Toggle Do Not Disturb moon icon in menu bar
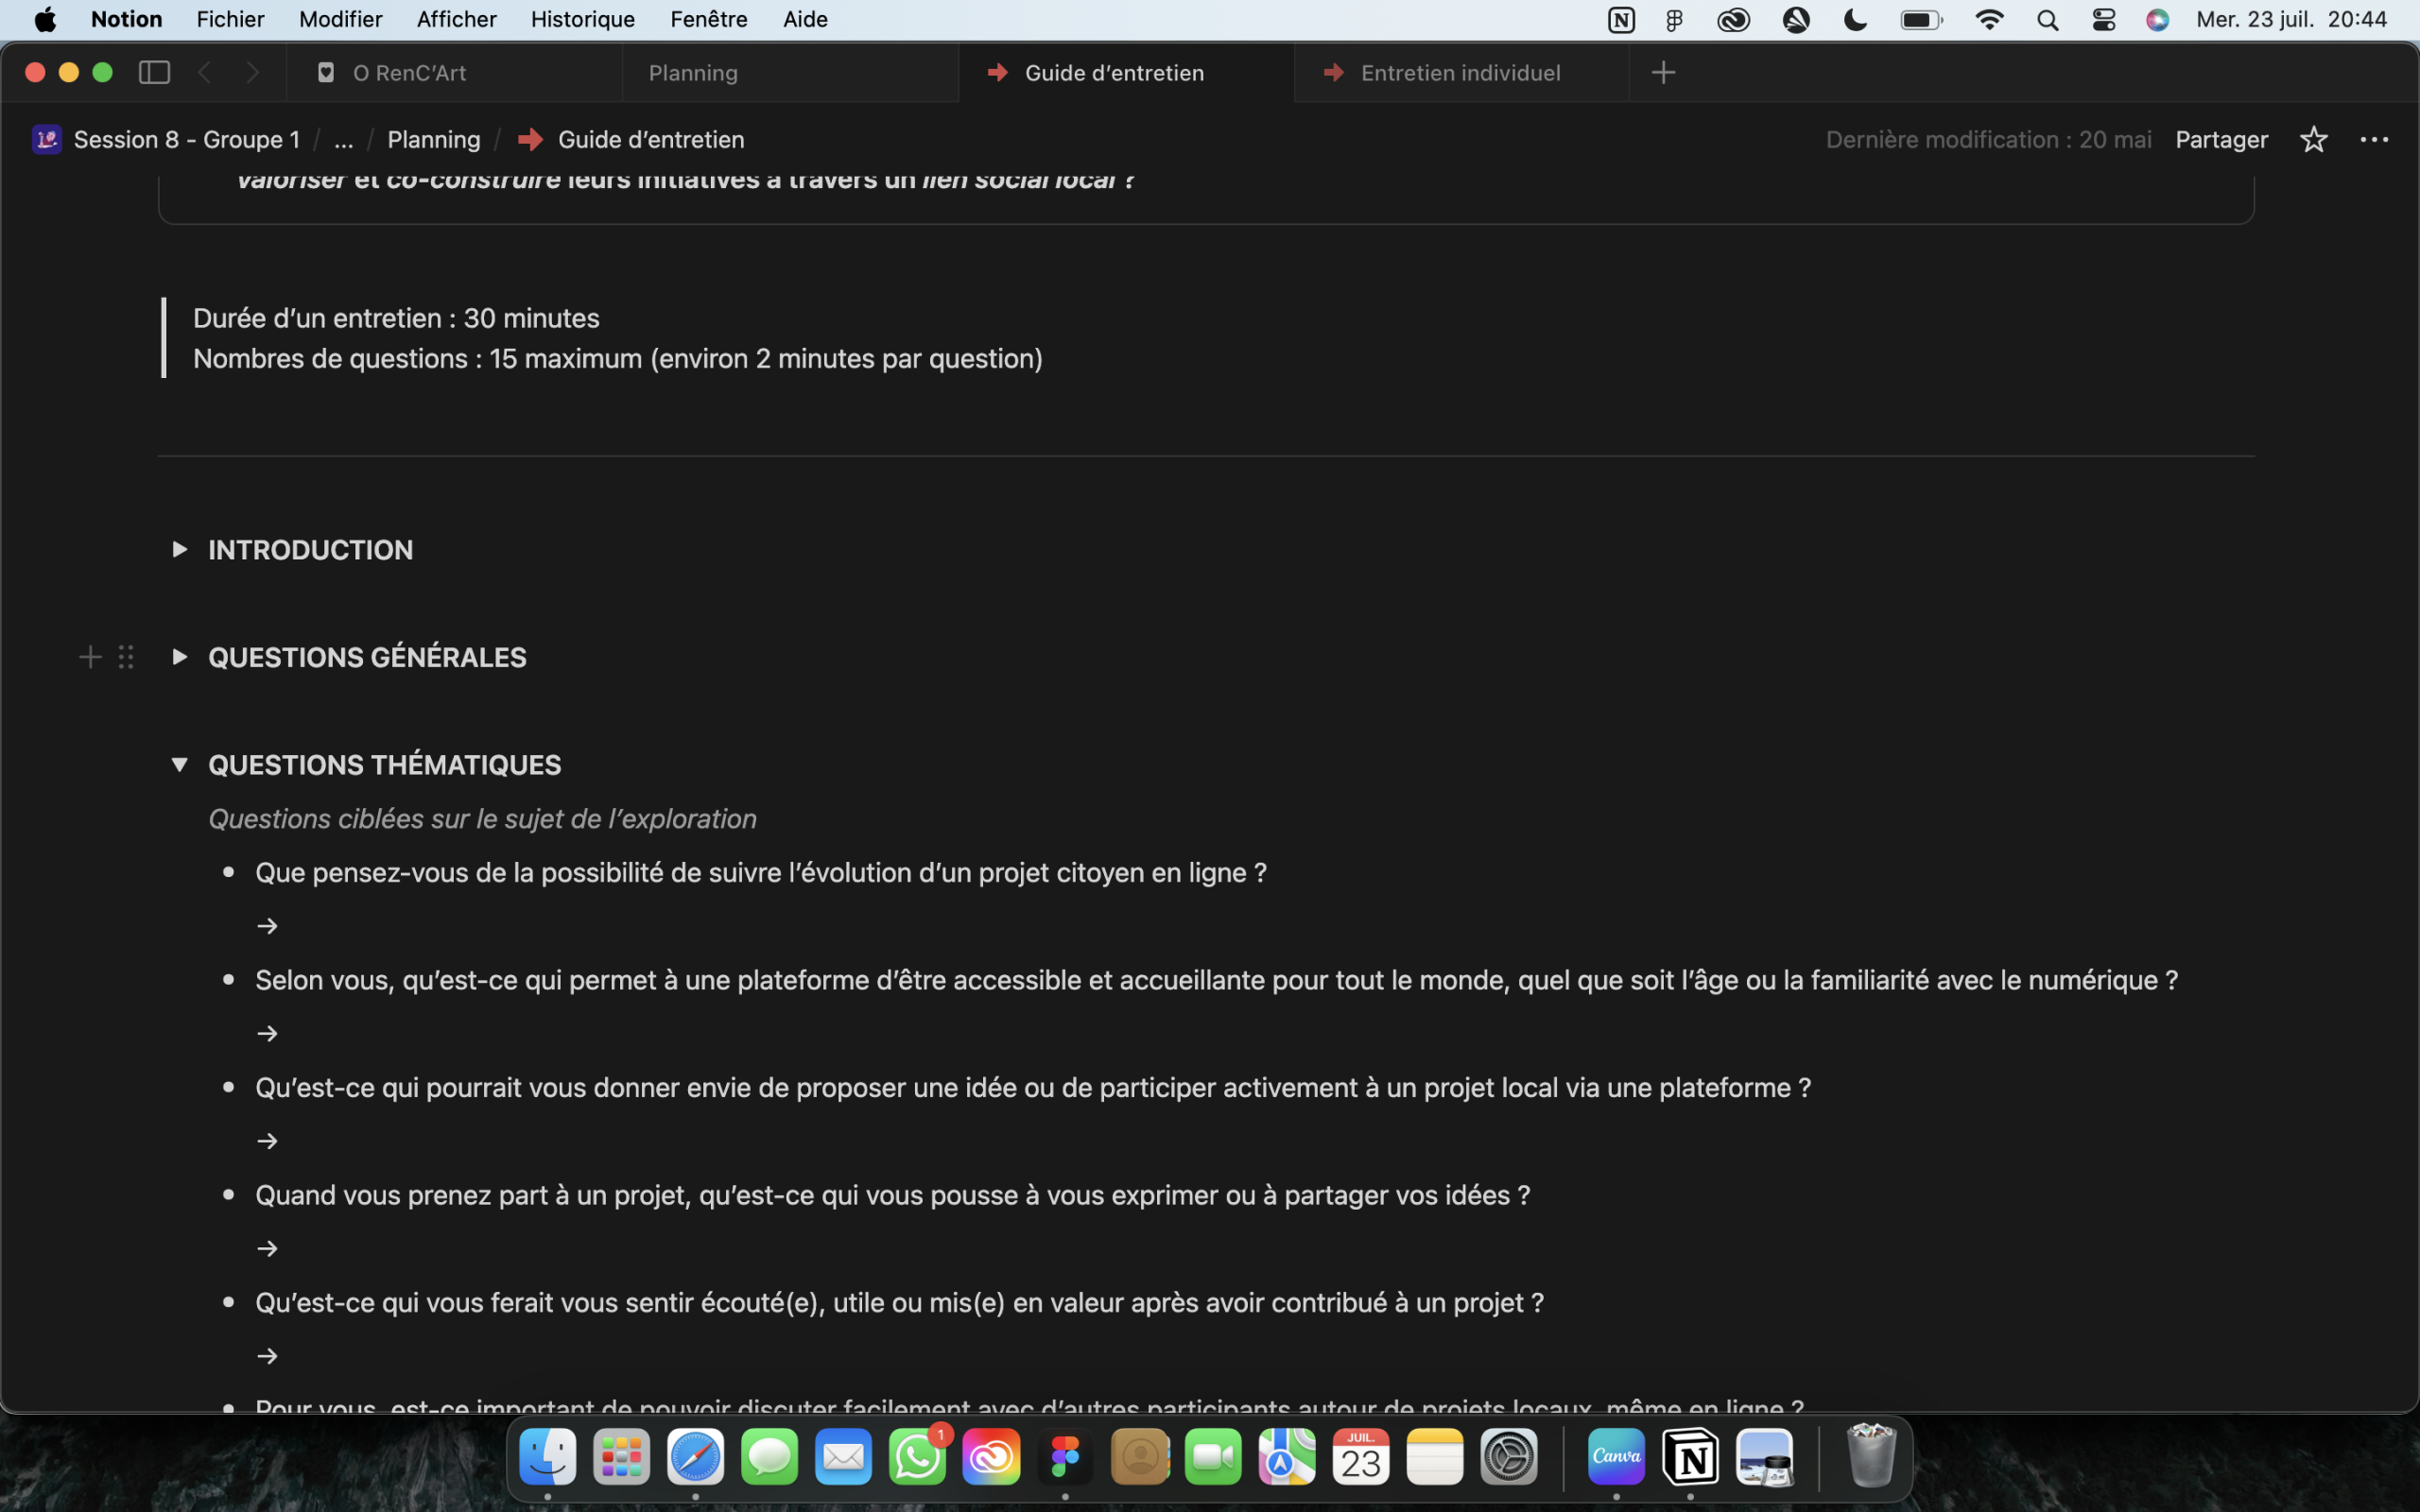The image size is (2420, 1512). pos(1855,19)
